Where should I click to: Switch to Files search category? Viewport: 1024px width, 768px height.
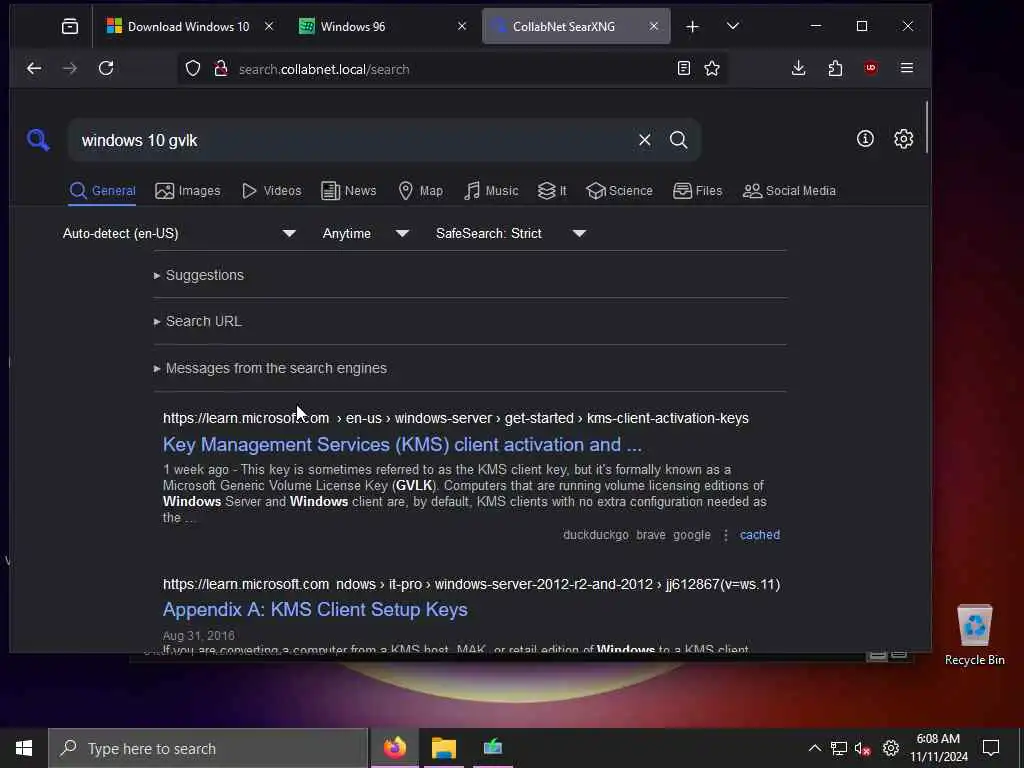pos(697,191)
